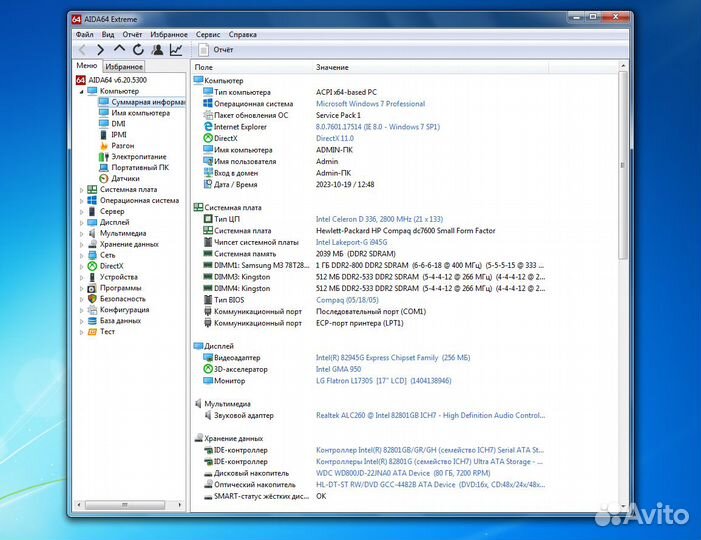Select AIDA64 v6.20.5300 root node
This screenshot has height=540, width=701.
pyautogui.click(x=111, y=80)
